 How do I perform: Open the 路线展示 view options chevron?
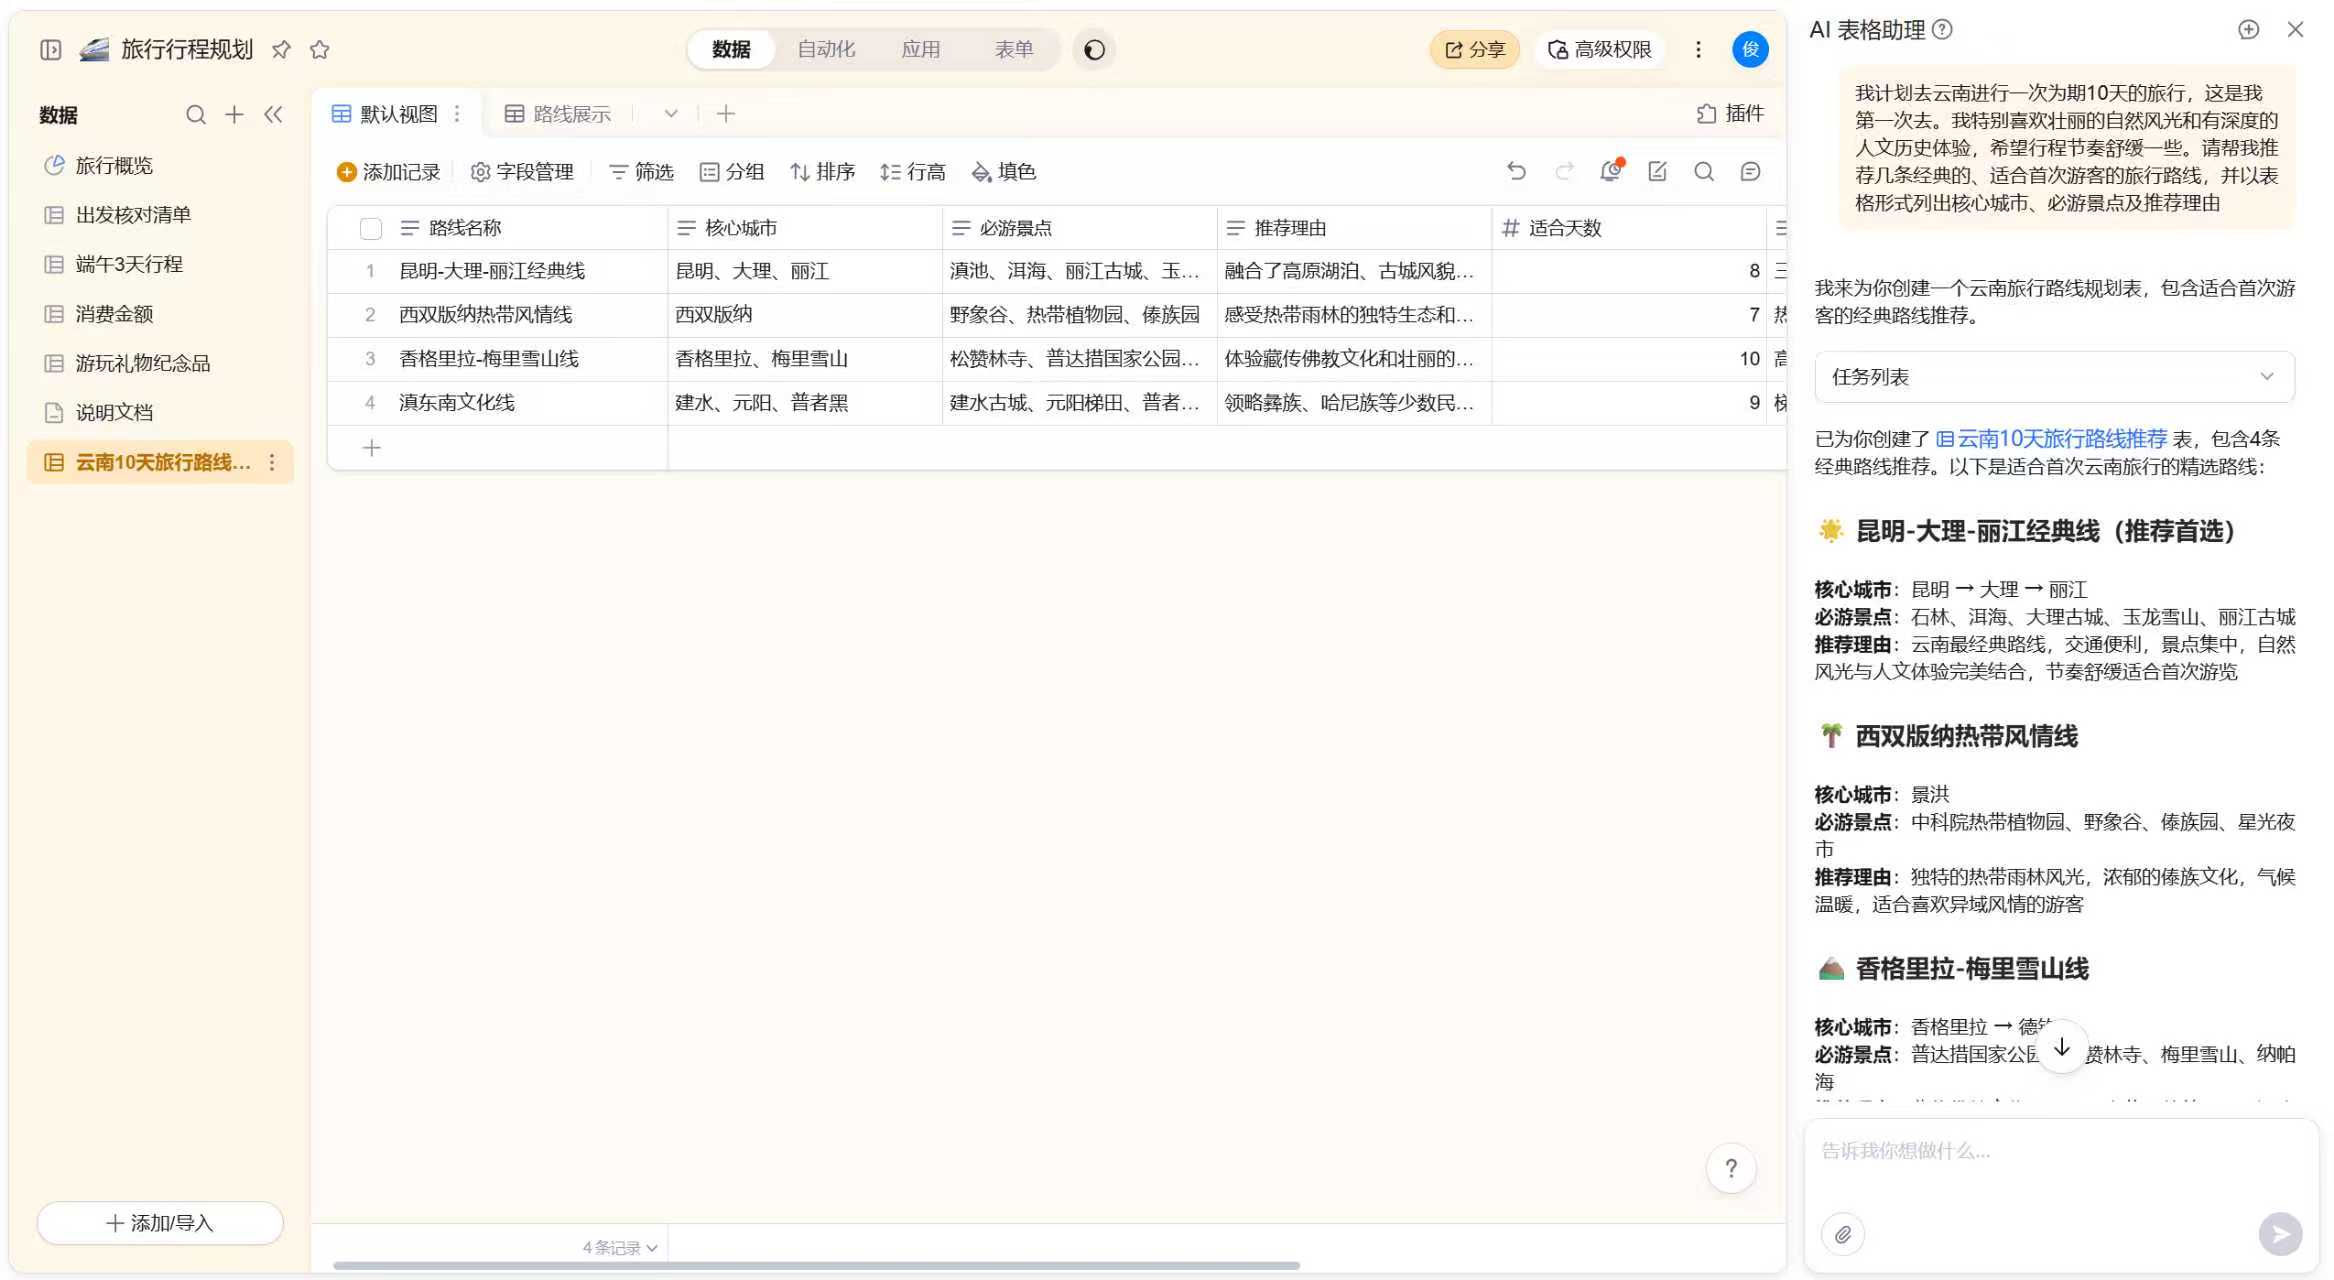670,113
